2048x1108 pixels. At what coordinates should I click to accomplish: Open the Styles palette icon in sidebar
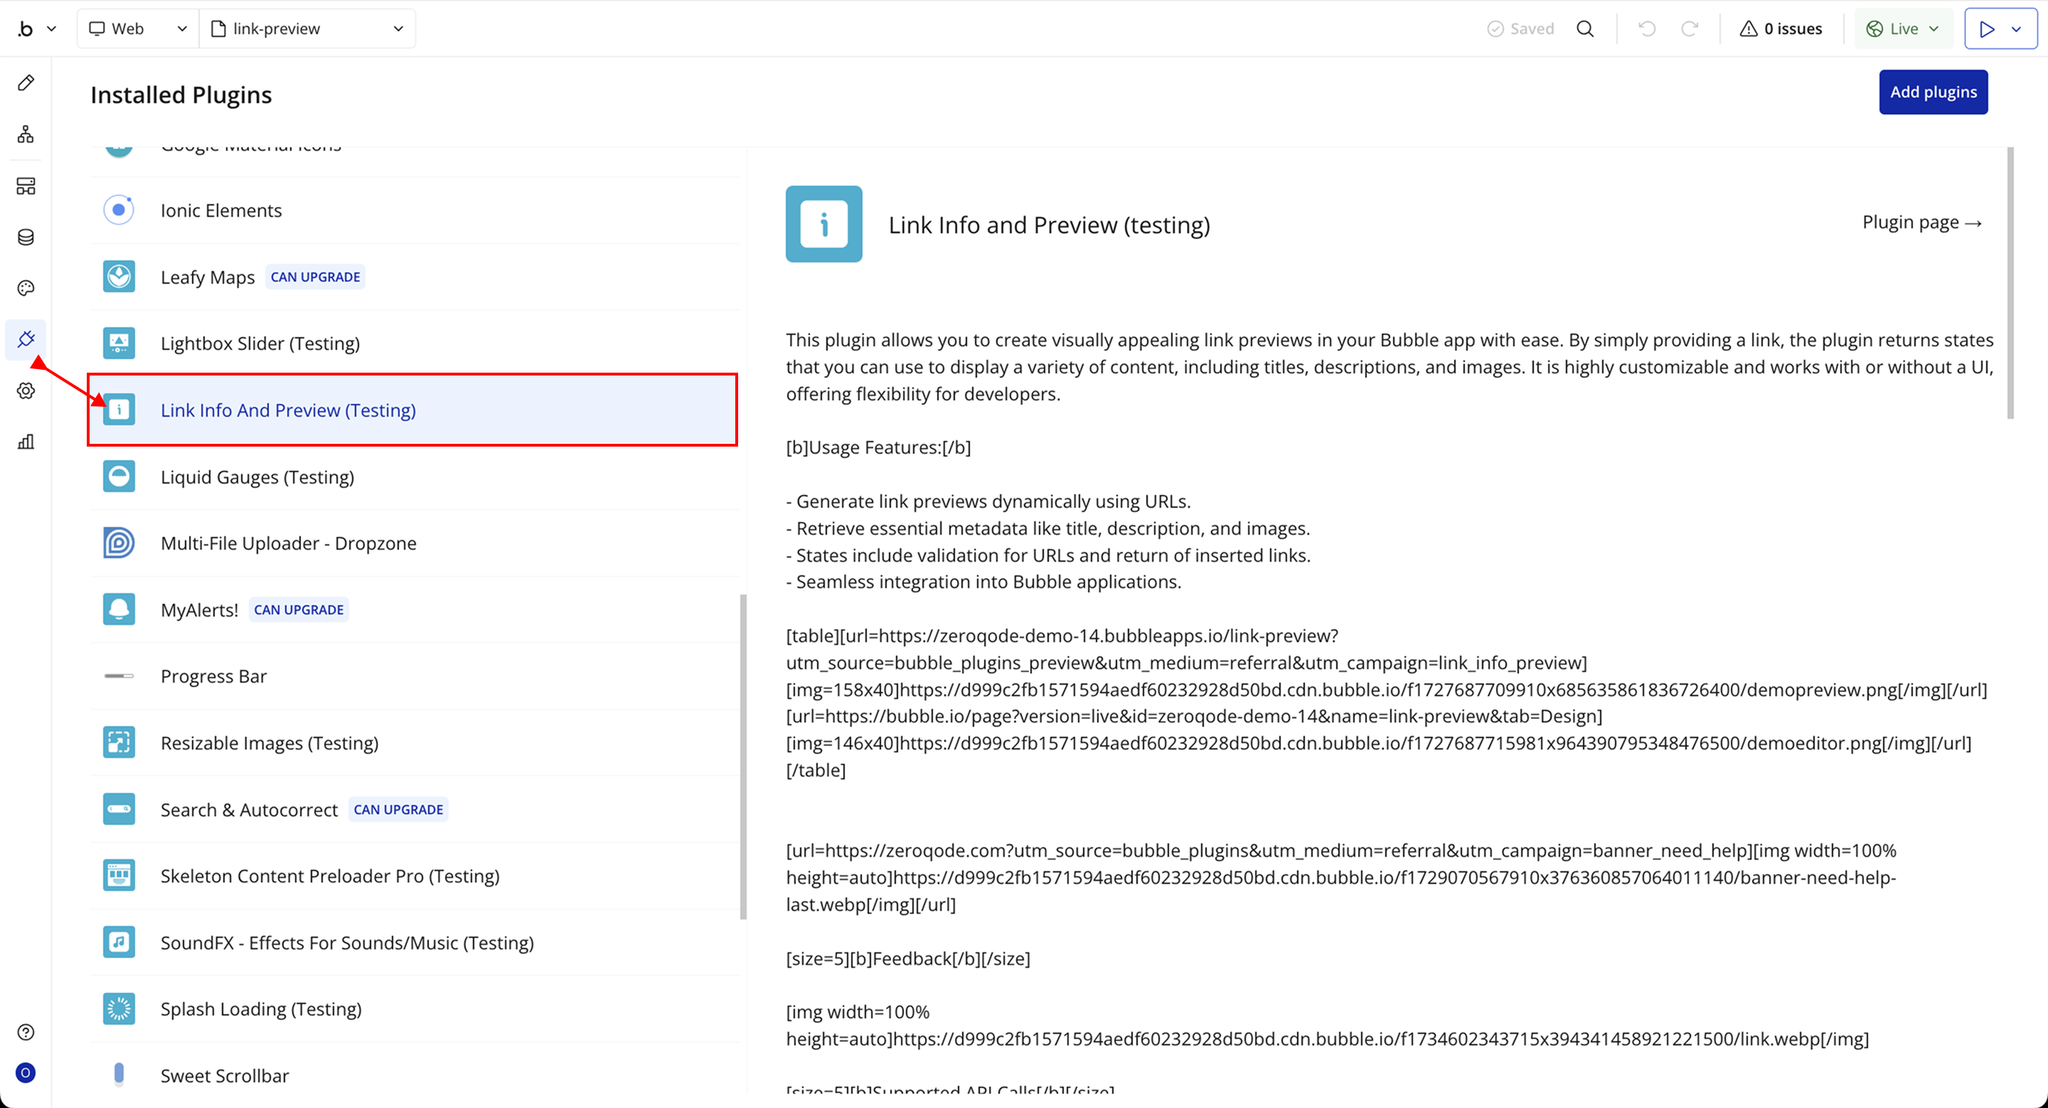[26, 288]
